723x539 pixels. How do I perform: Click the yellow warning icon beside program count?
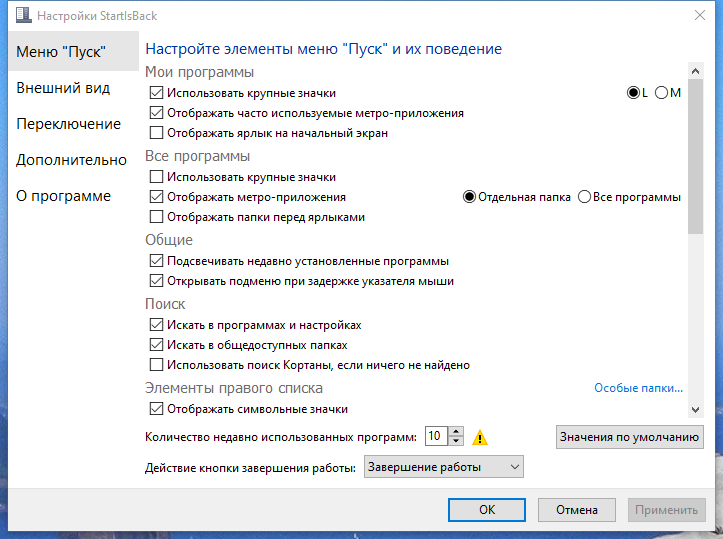point(480,437)
